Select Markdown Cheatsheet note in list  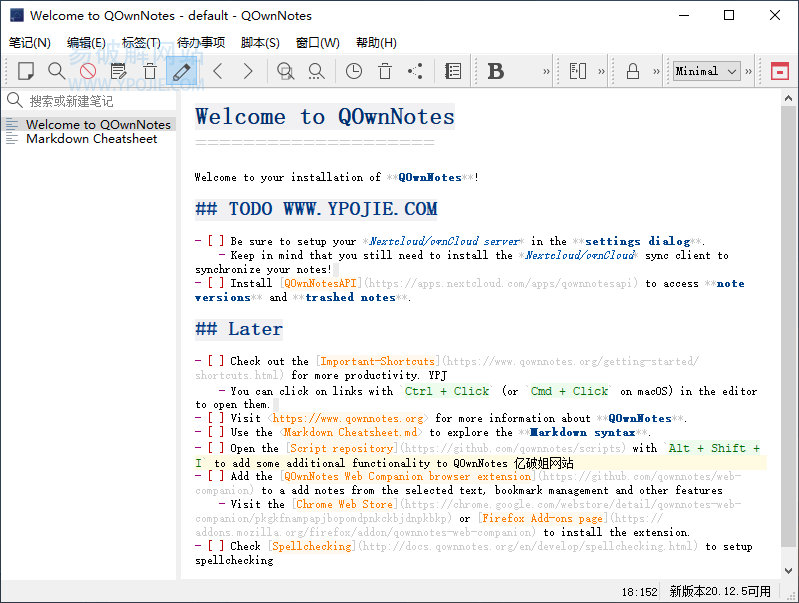click(x=91, y=139)
